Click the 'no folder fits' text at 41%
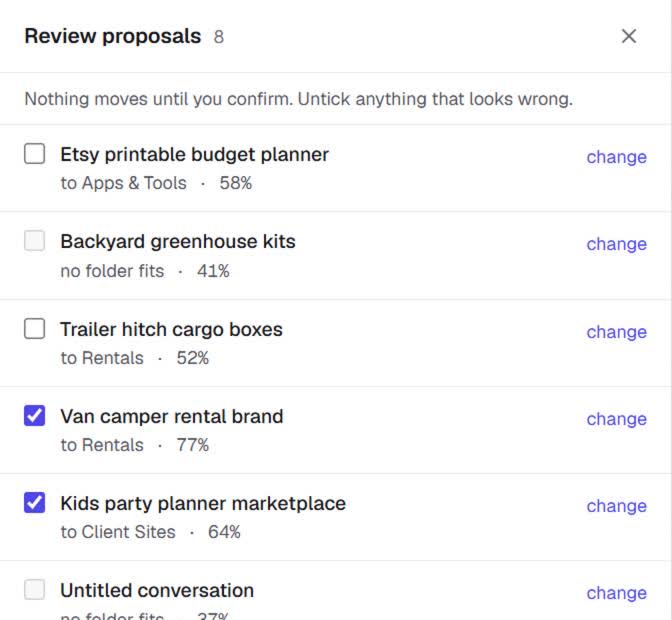 (112, 271)
